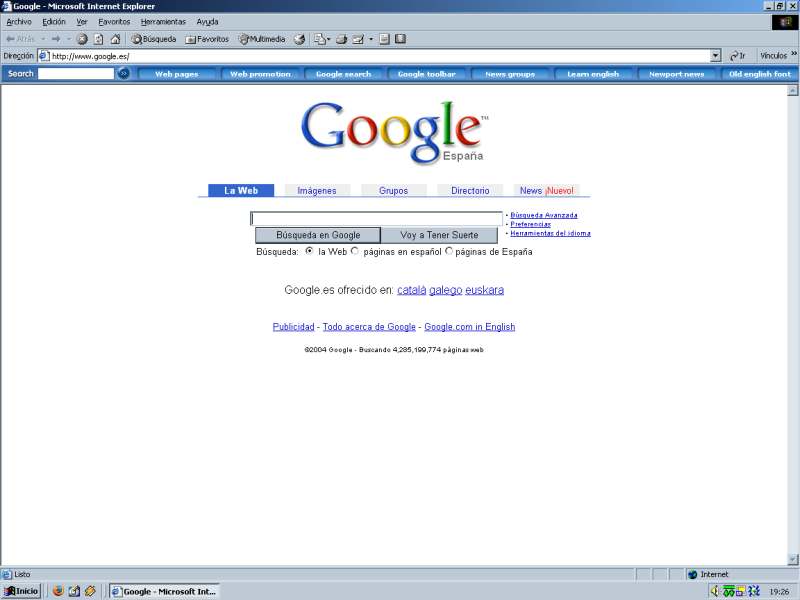Image resolution: width=800 pixels, height=600 pixels.
Task: Click the Windows logo throbber icon
Action: click(x=785, y=22)
